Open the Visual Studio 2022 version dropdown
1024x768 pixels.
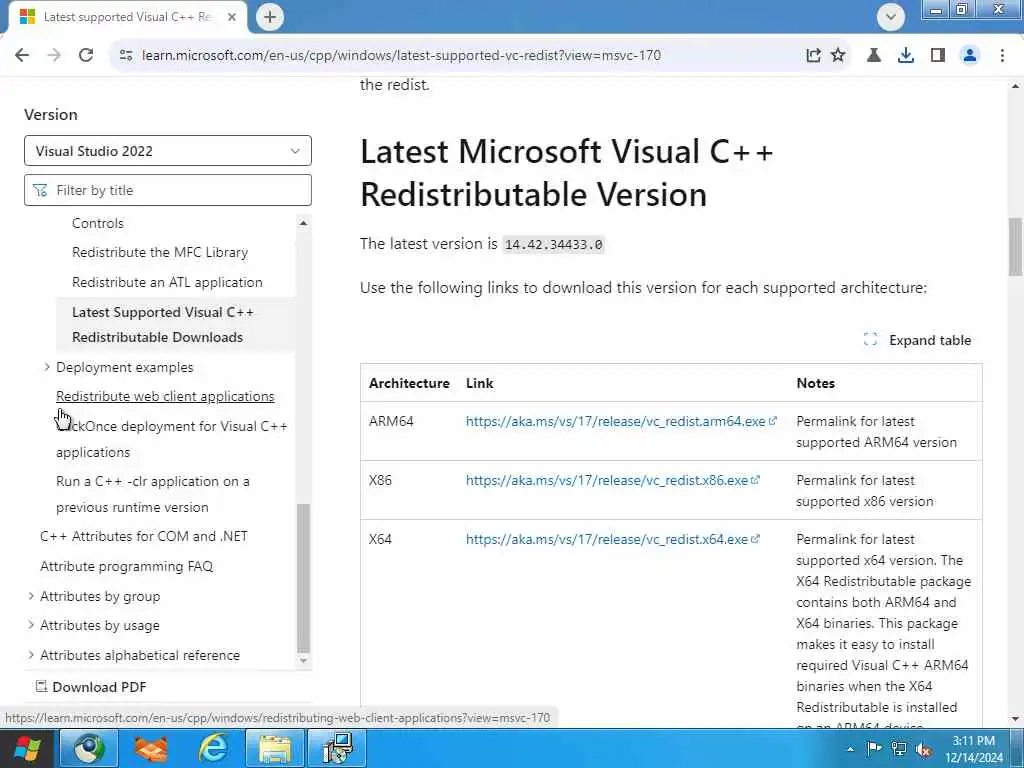[x=168, y=151]
